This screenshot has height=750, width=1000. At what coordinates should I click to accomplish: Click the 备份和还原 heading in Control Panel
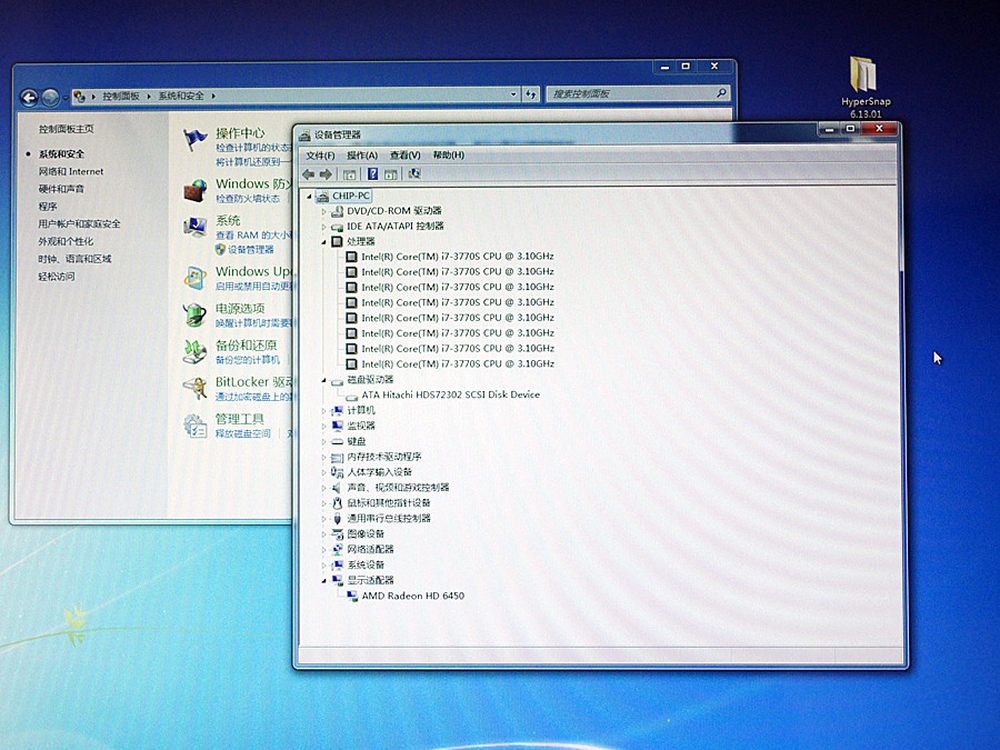coord(246,345)
